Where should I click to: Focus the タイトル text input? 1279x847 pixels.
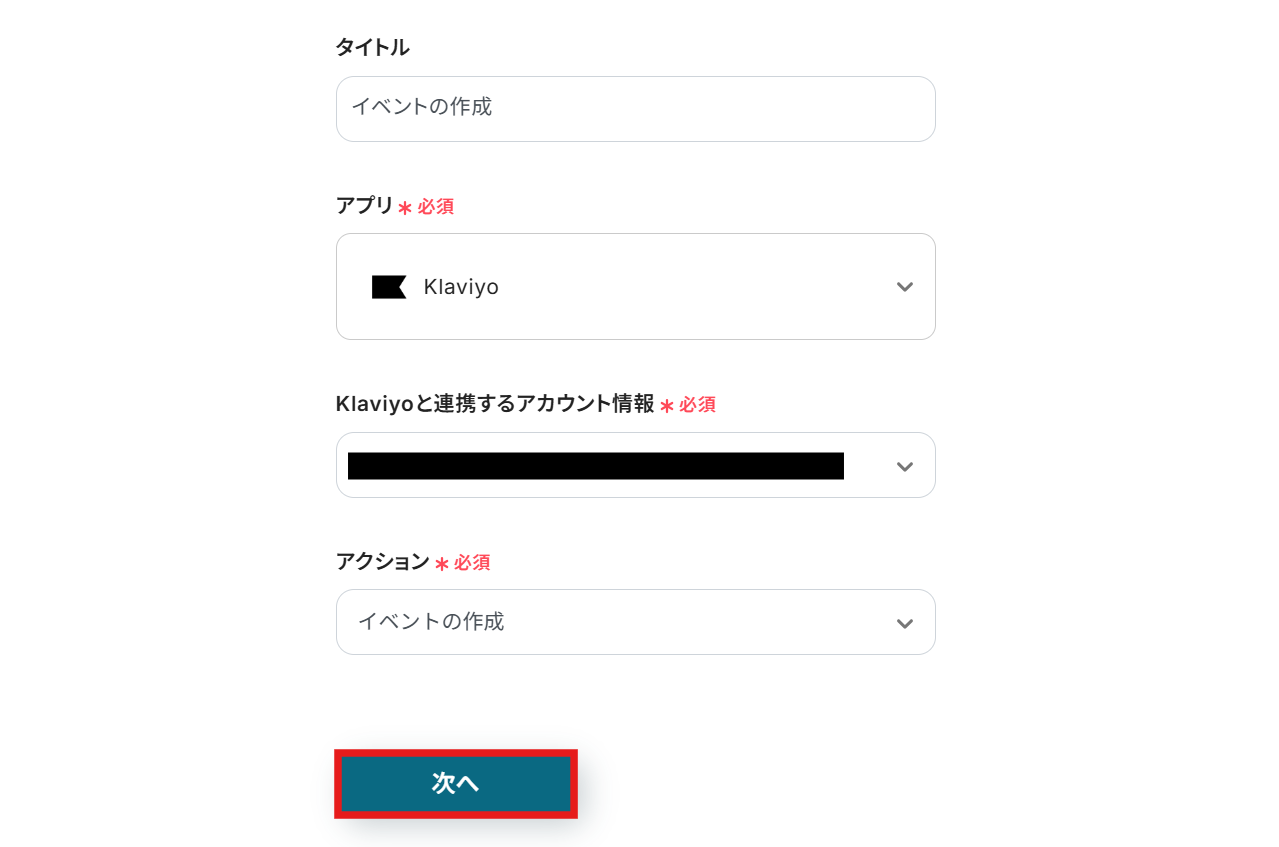click(x=635, y=109)
